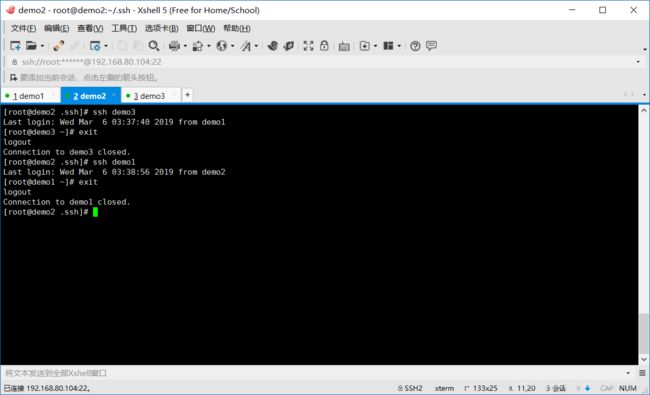This screenshot has width=650, height=395.
Task: Click the Full Screen icon
Action: (308, 46)
